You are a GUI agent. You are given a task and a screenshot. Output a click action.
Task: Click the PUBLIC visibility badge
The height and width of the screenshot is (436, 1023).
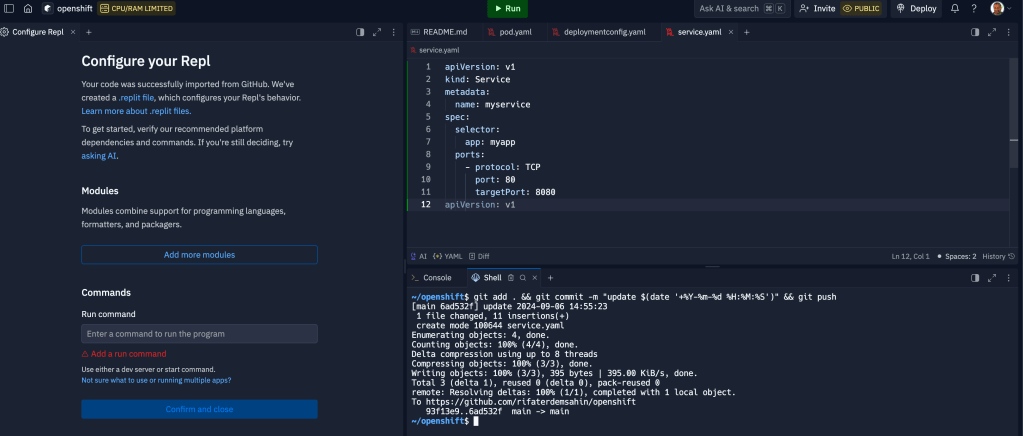tap(861, 8)
